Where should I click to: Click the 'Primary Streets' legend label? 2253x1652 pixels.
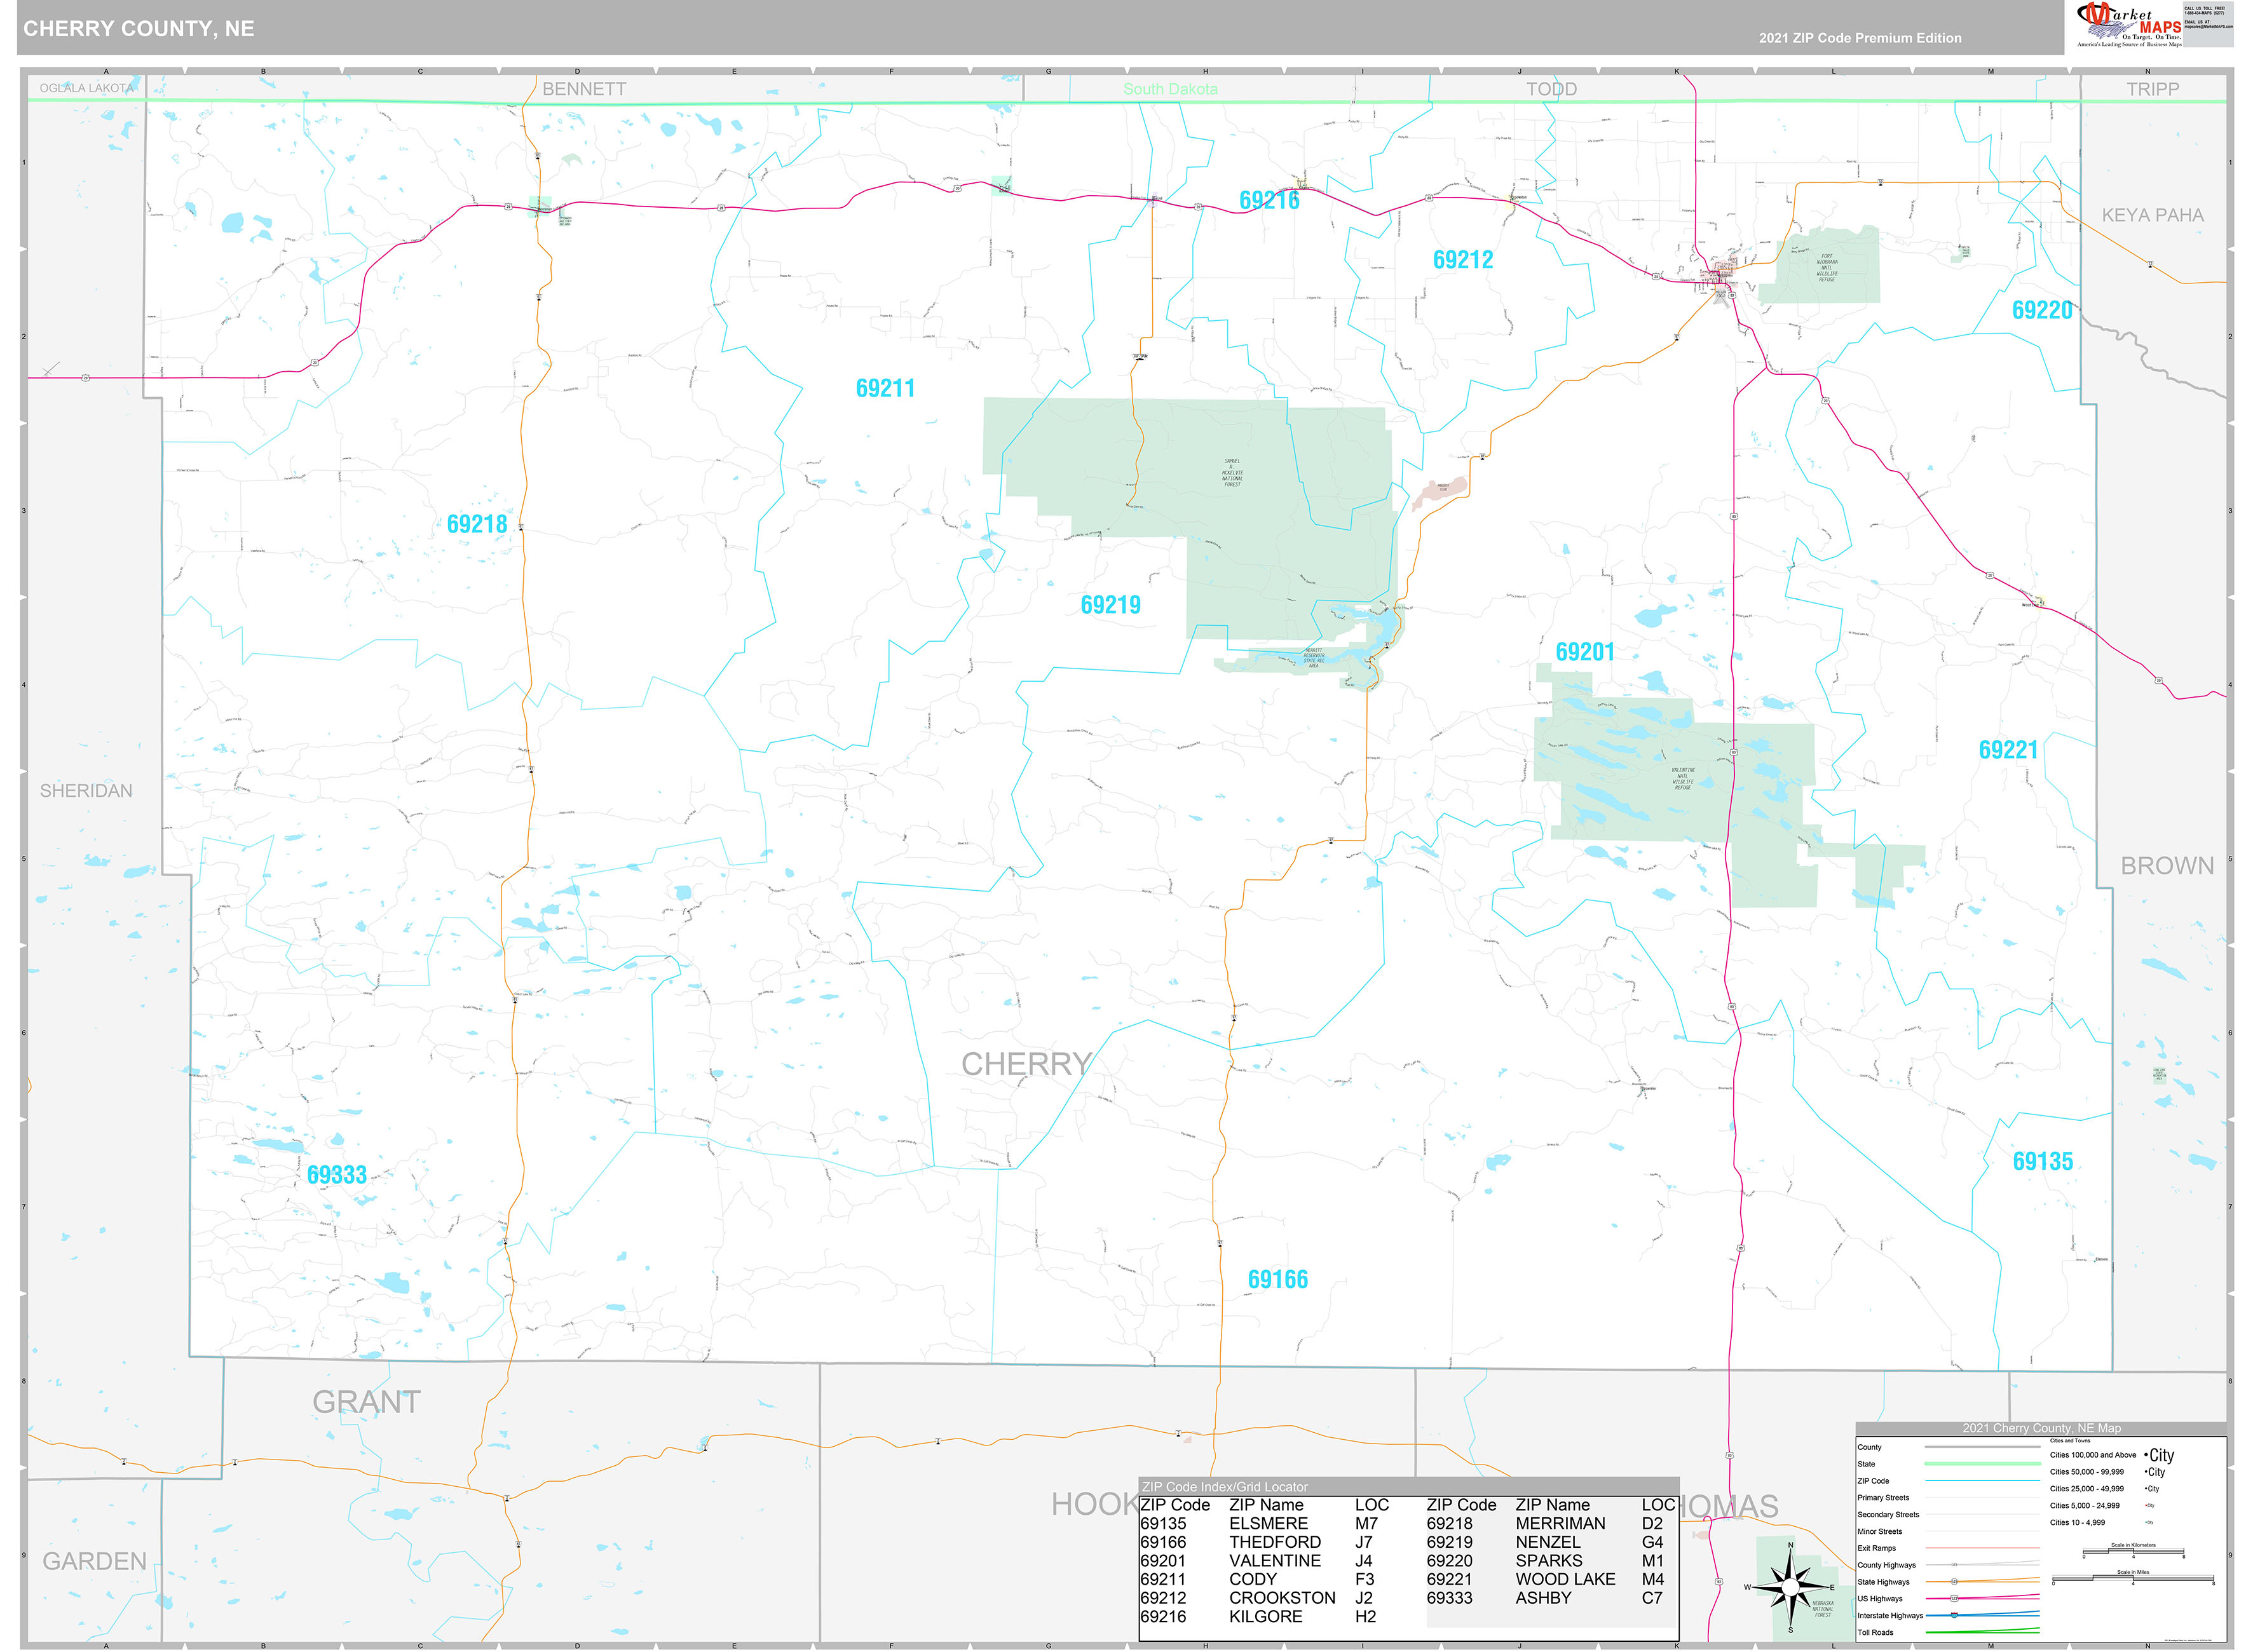coord(1884,1498)
